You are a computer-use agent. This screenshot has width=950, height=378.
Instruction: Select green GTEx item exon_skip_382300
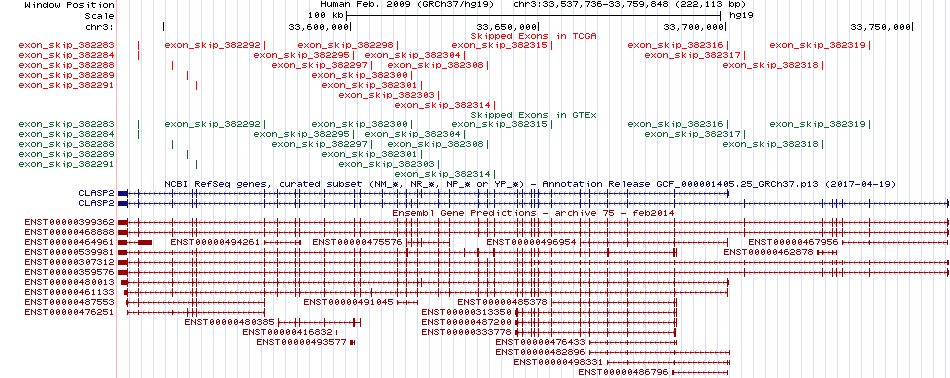[x=360, y=124]
